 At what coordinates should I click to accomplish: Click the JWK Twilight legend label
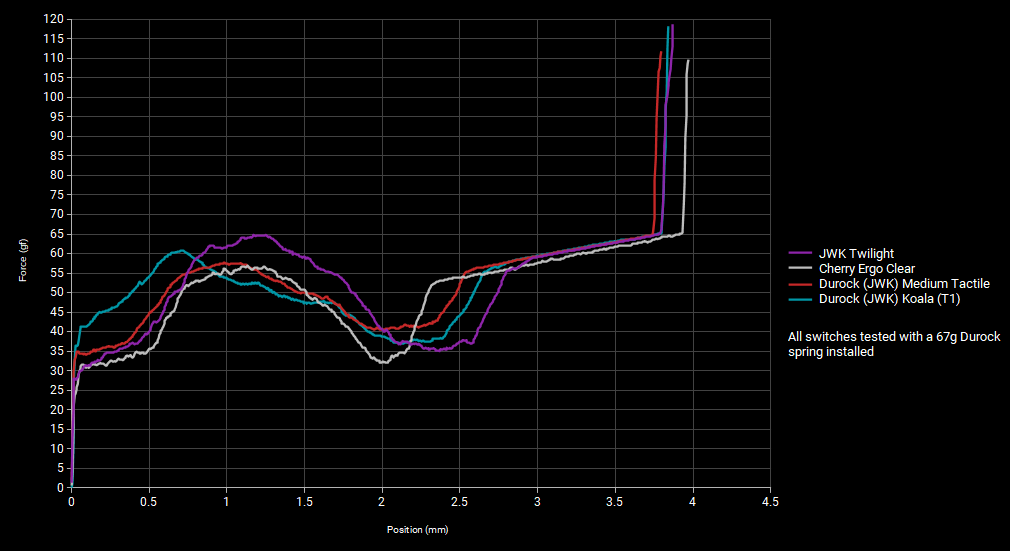(856, 254)
